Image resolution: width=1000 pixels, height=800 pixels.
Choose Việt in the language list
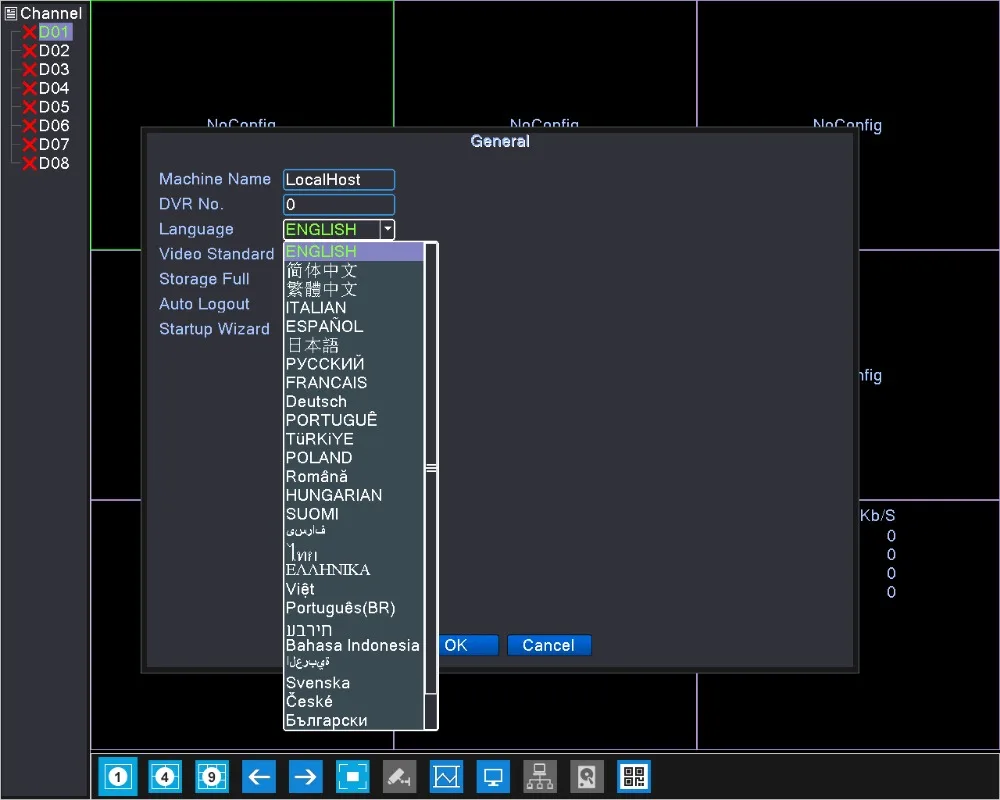pyautogui.click(x=353, y=589)
